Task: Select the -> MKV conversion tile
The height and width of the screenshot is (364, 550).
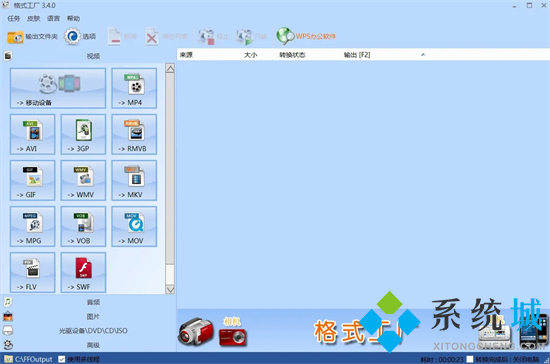Action: click(134, 180)
